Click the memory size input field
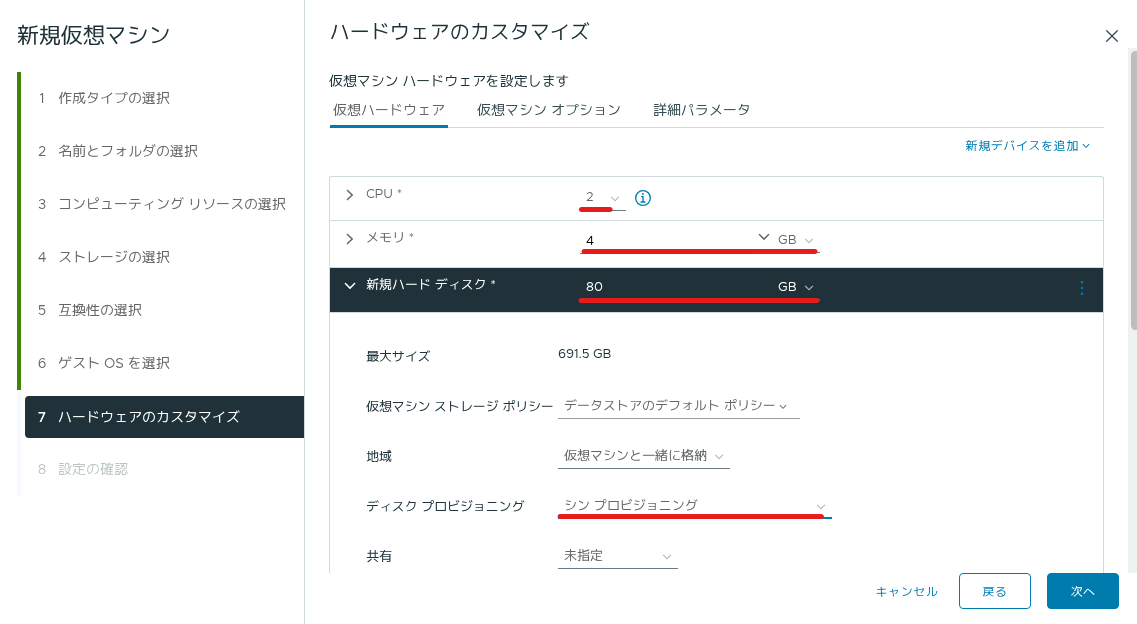This screenshot has width=1137, height=624. click(x=667, y=240)
